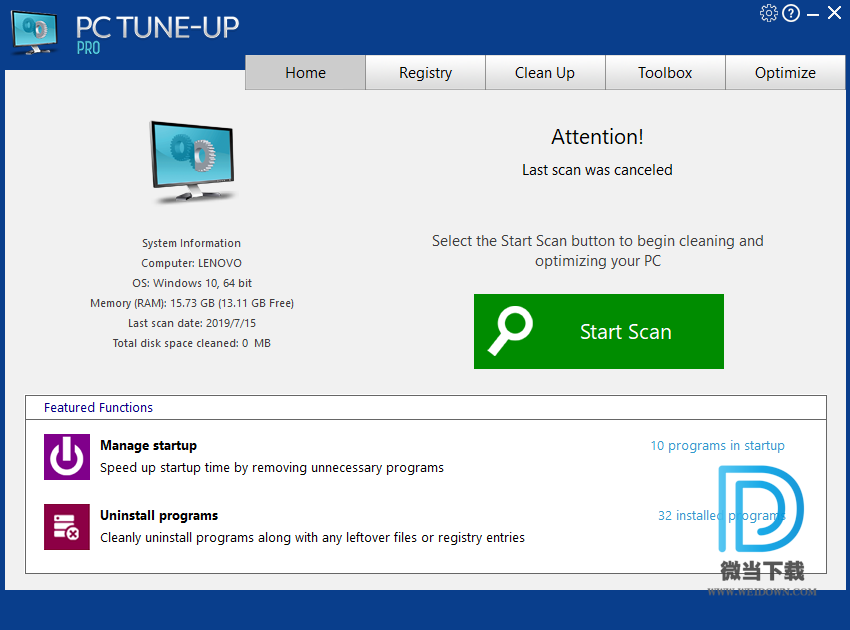This screenshot has width=850, height=630.
Task: Click the 'OS: Windows 10, 64 bit' line
Action: 192,283
